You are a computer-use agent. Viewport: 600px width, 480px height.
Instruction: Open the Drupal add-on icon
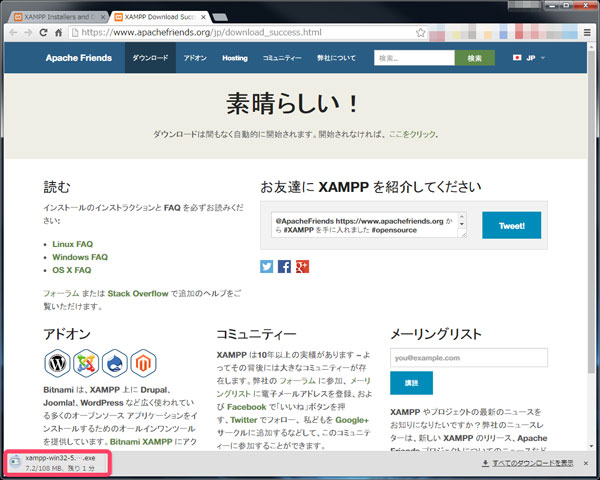click(115, 363)
